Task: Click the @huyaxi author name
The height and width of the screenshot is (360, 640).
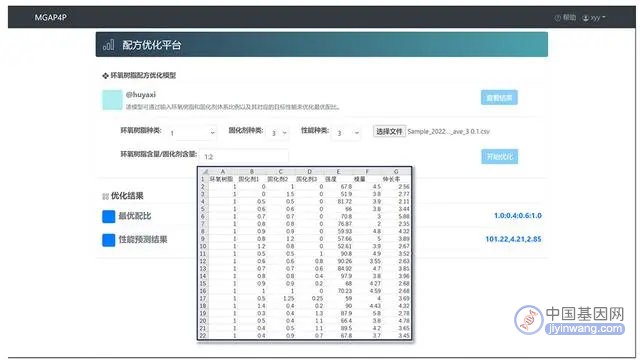Action: (140, 94)
